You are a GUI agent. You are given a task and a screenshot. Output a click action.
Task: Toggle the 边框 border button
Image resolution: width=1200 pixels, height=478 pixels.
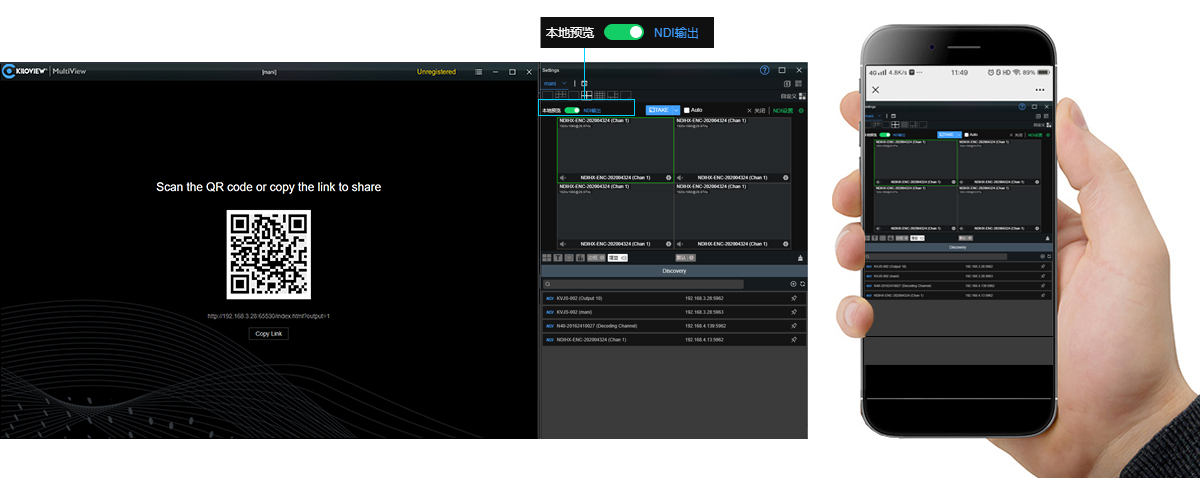coord(596,258)
